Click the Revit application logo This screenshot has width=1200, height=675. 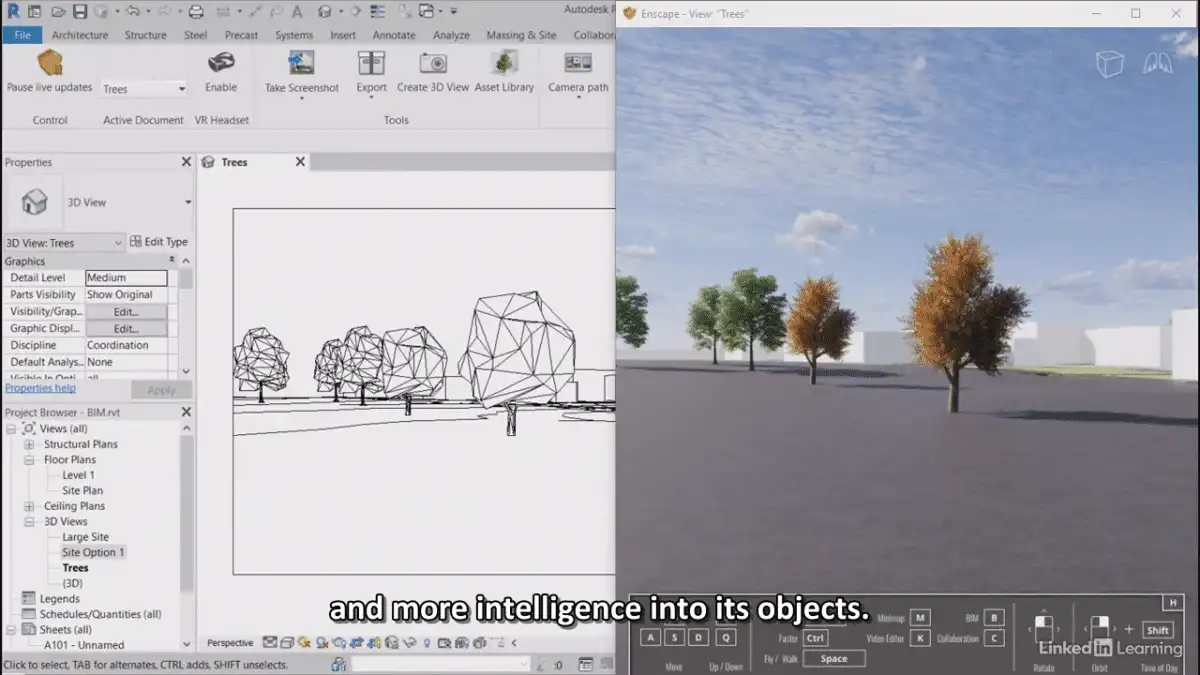pos(14,12)
